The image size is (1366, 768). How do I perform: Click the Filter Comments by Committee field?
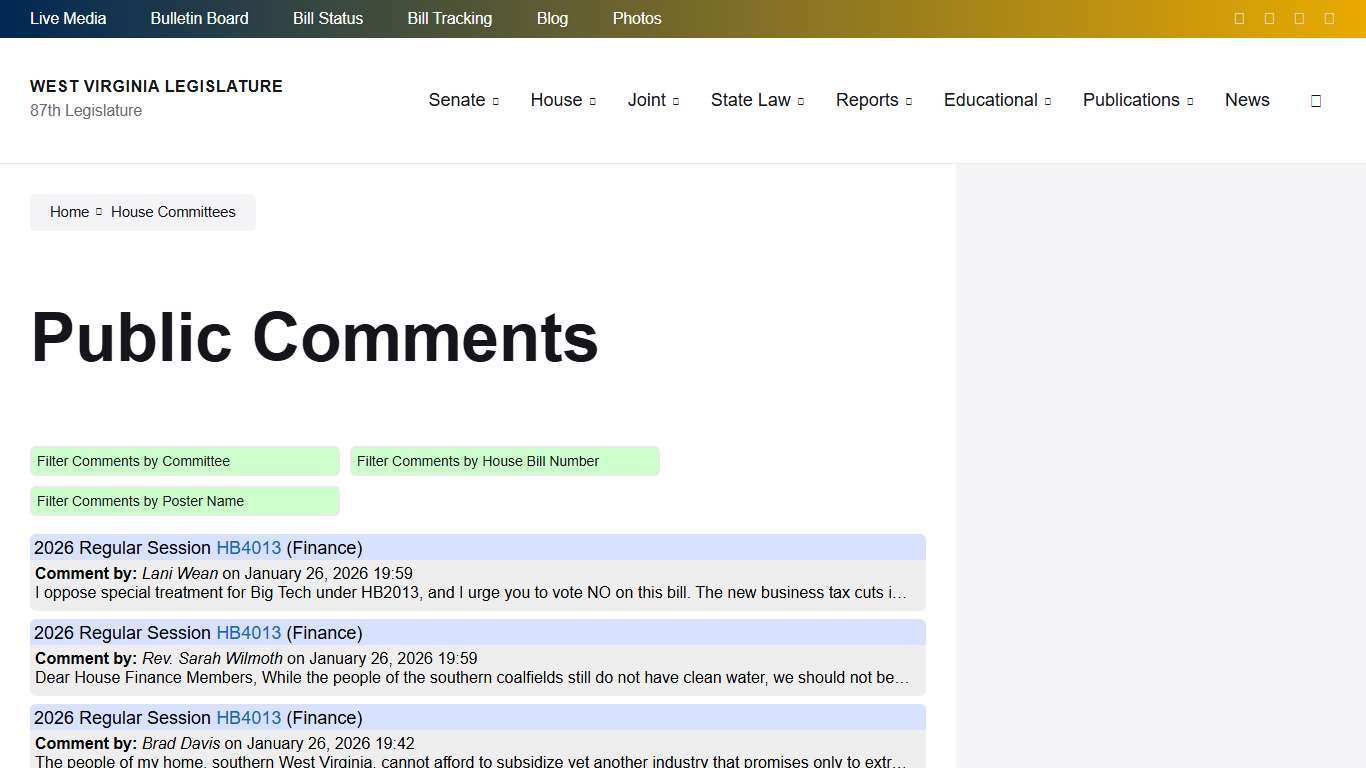pos(184,461)
